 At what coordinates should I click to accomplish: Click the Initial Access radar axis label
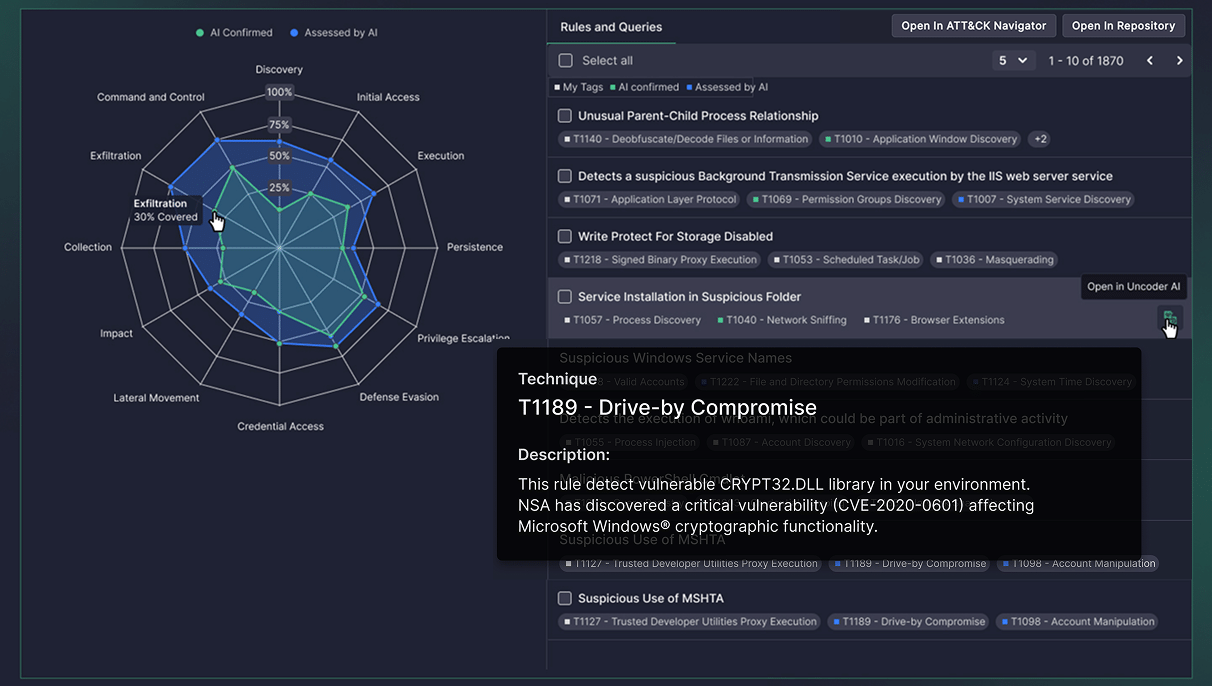(388, 97)
